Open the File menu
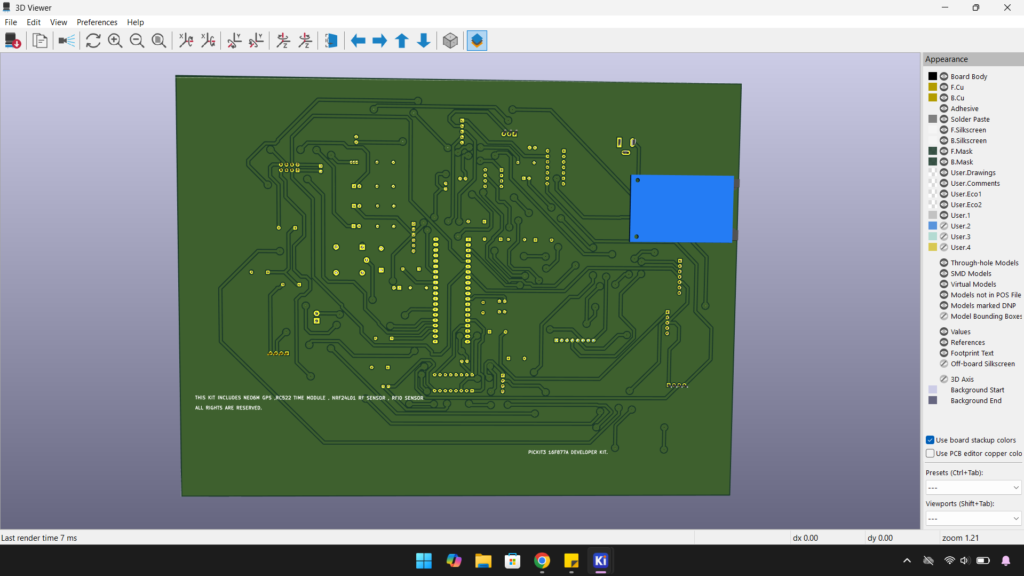Viewport: 1024px width, 576px height. [x=11, y=22]
